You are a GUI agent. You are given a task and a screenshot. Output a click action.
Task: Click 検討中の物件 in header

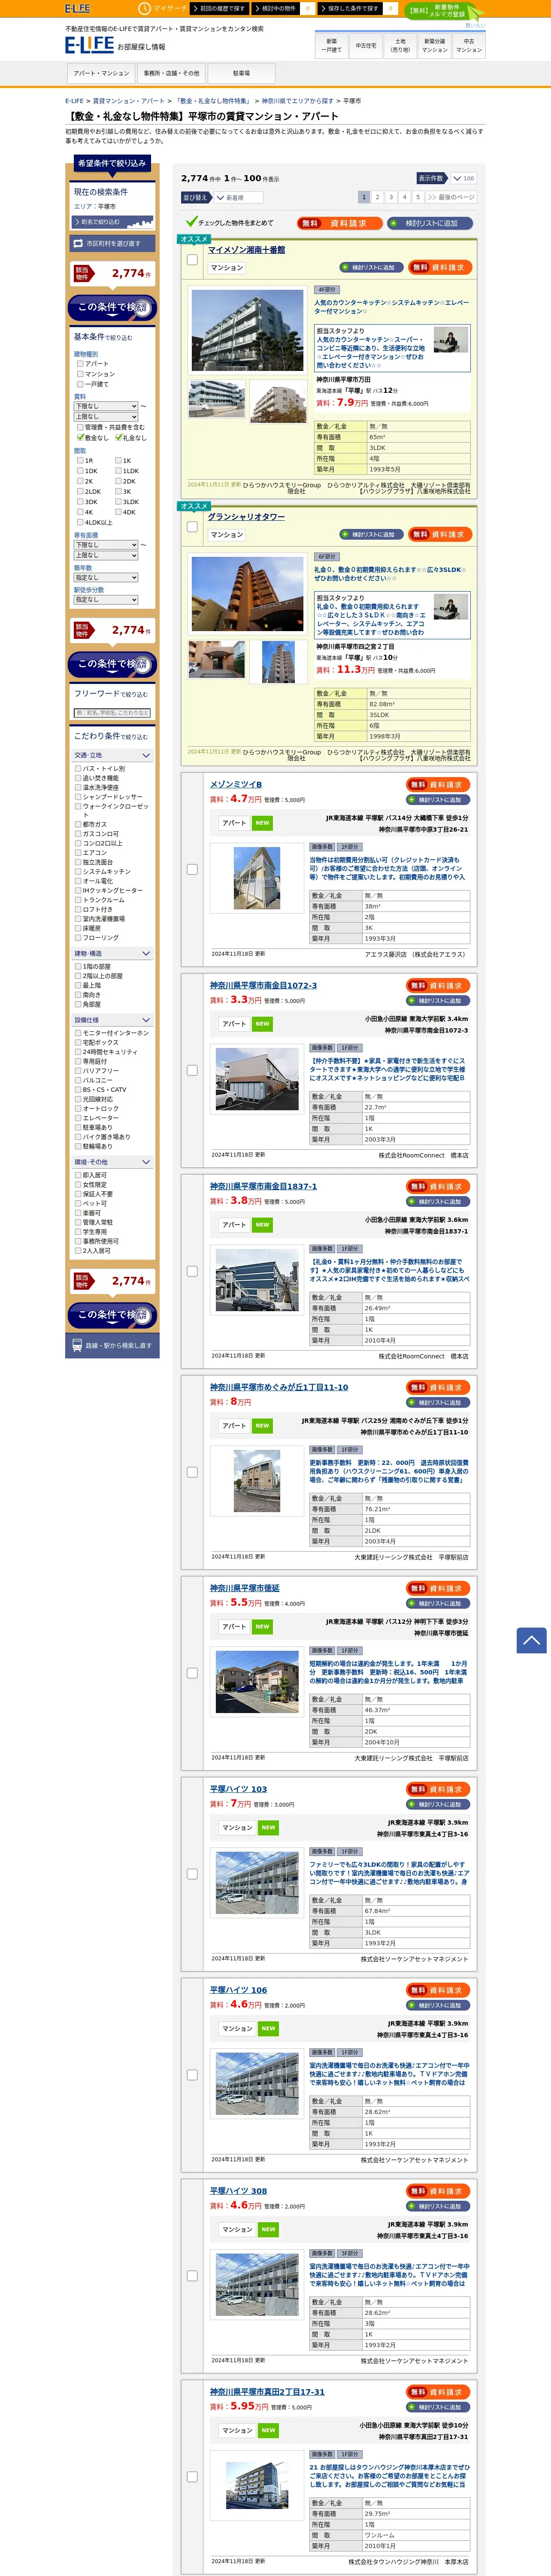[277, 8]
